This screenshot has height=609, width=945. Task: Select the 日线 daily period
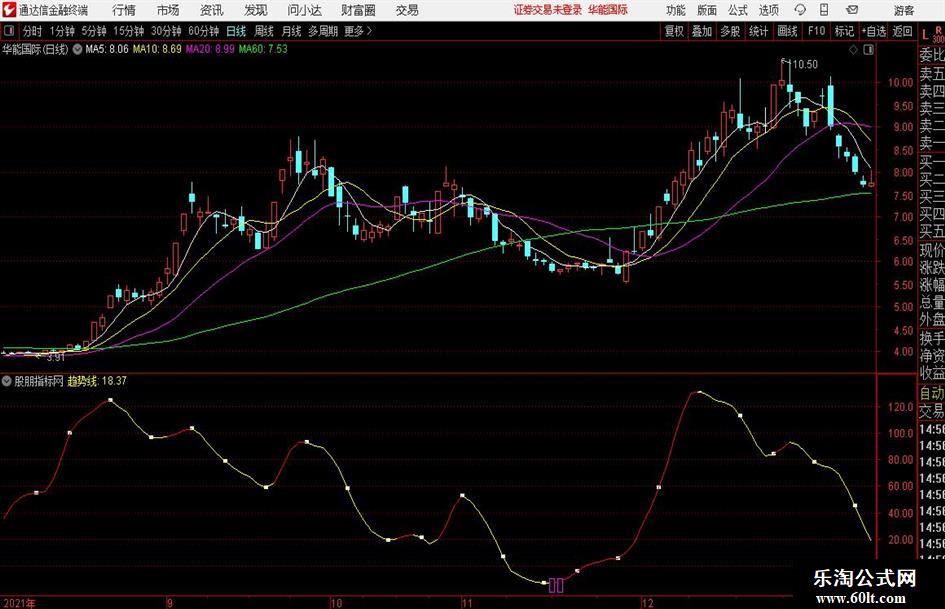click(x=236, y=31)
